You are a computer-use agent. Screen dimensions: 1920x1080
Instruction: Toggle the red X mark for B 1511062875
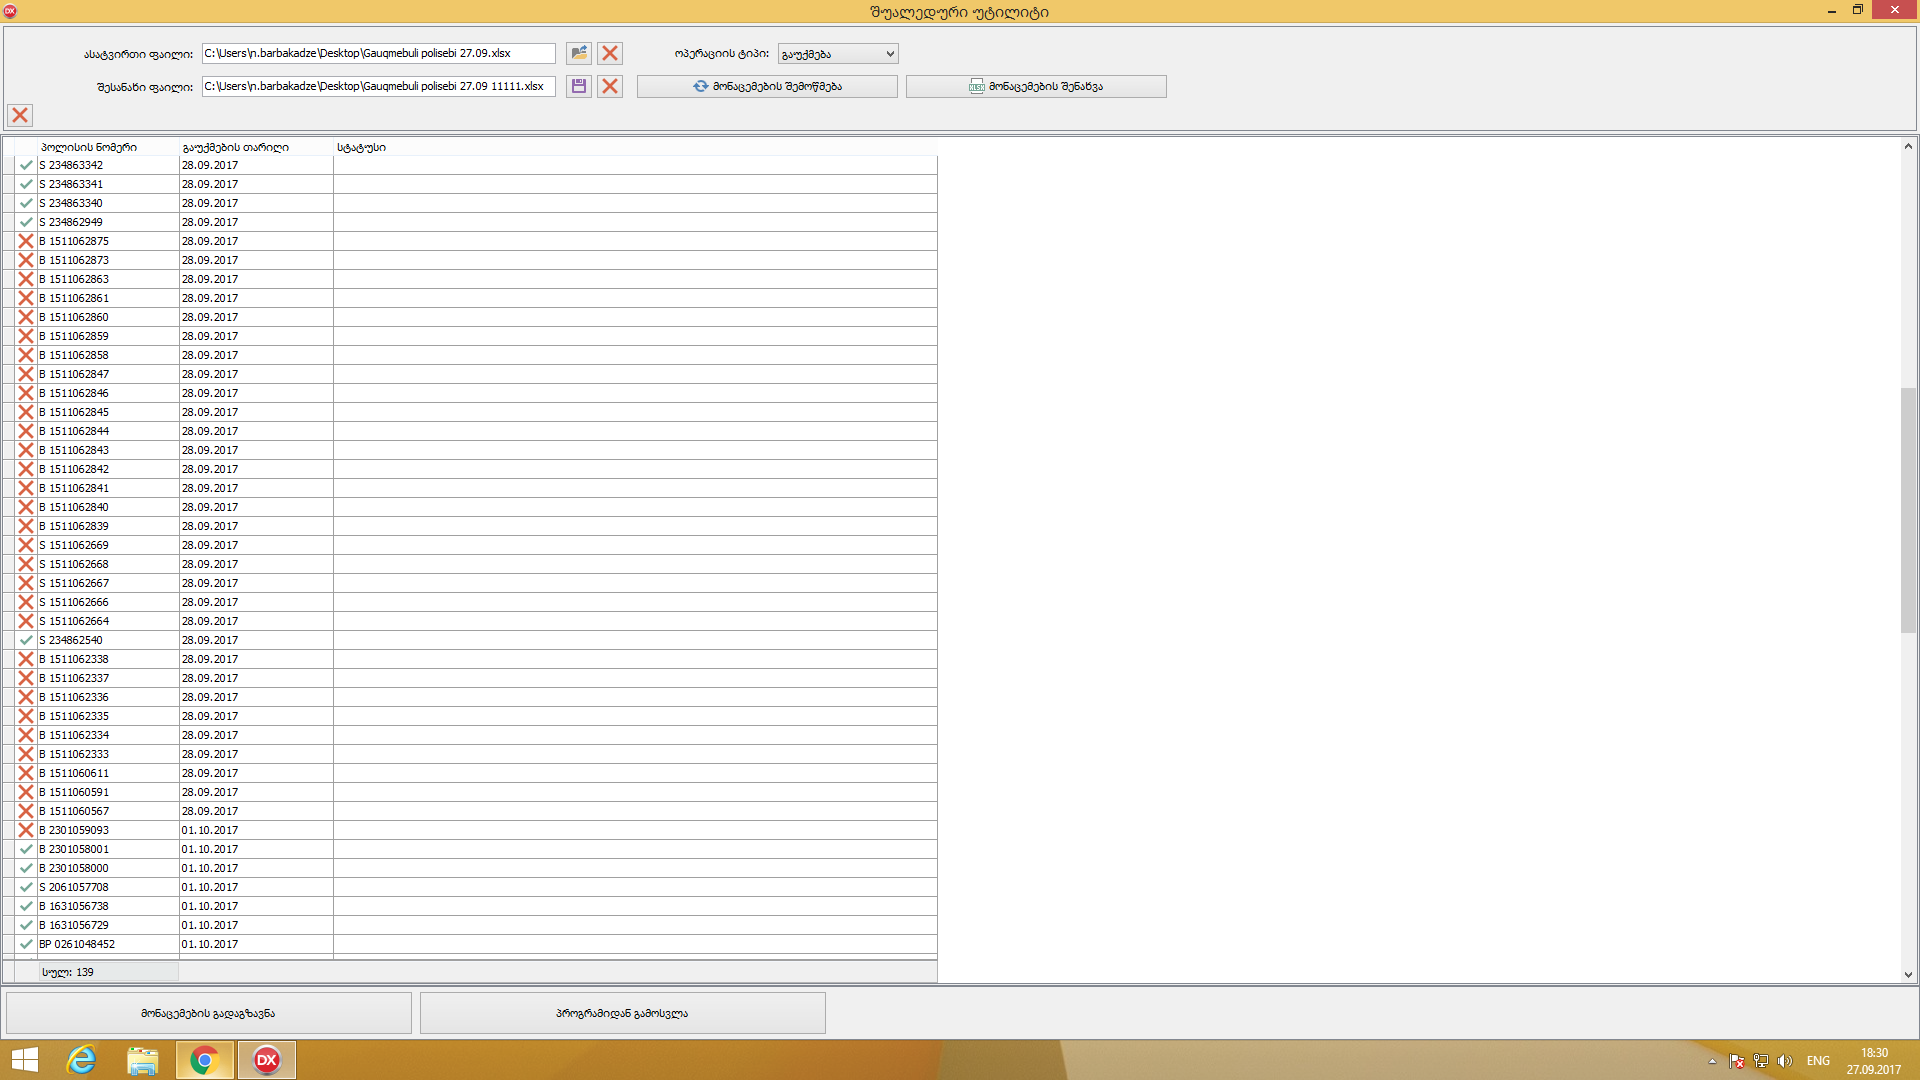click(x=26, y=241)
